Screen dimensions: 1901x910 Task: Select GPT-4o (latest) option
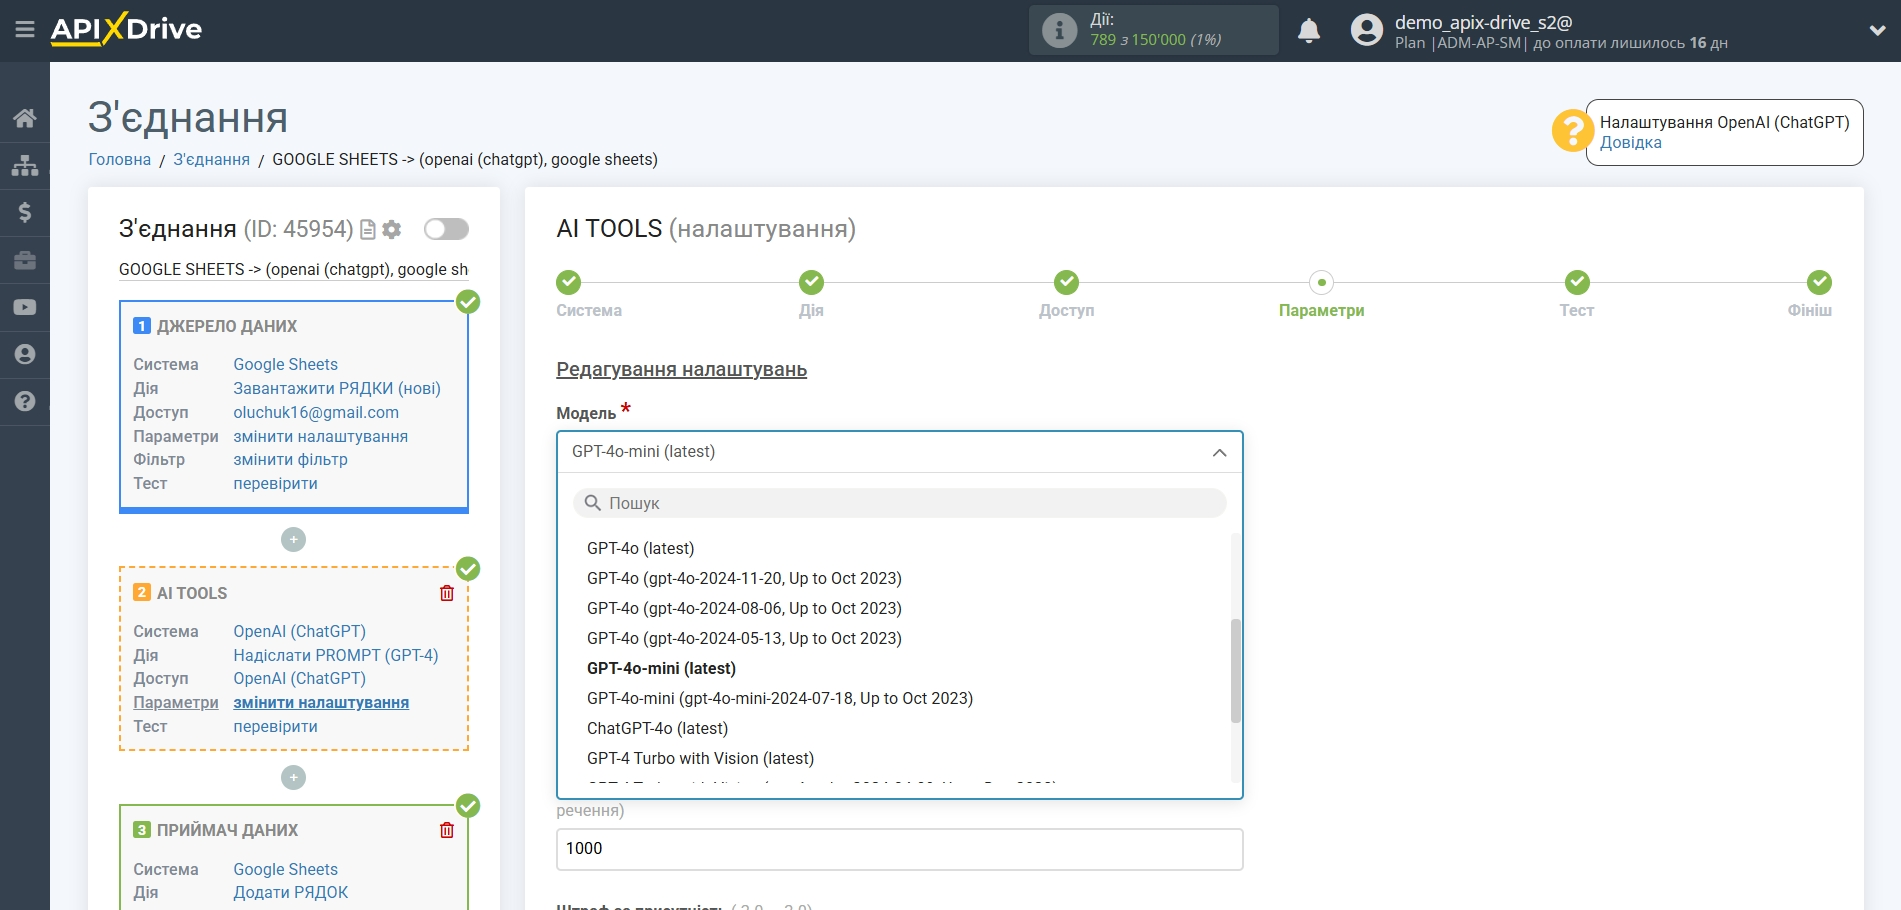640,549
